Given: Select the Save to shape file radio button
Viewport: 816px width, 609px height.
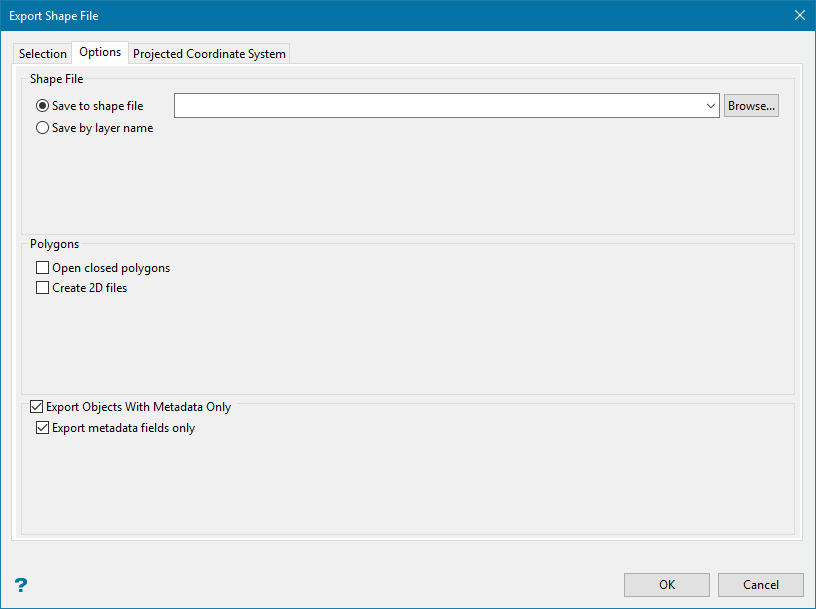Looking at the screenshot, I should pos(42,106).
